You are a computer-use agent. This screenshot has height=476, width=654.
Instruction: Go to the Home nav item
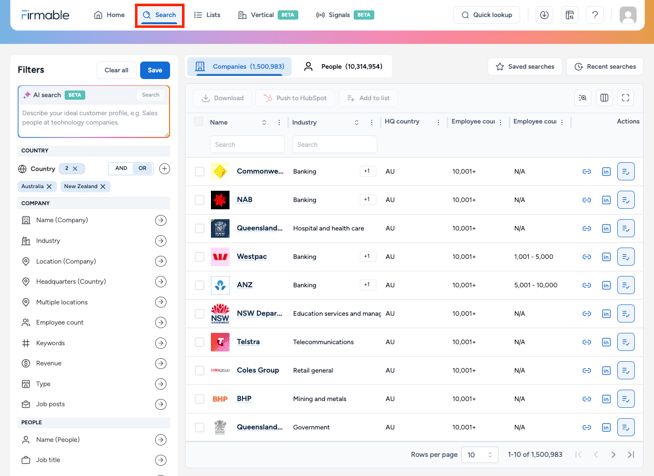click(x=109, y=15)
